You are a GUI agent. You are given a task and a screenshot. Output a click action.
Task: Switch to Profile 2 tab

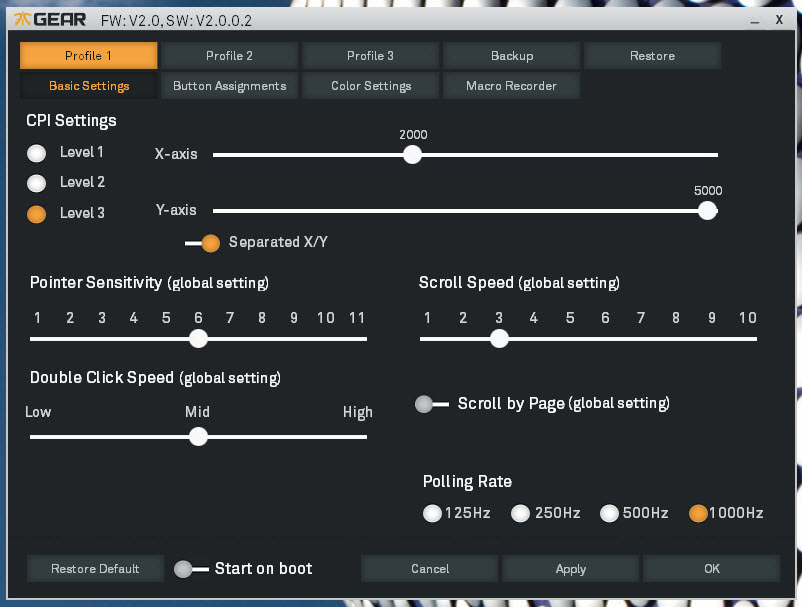click(x=229, y=56)
